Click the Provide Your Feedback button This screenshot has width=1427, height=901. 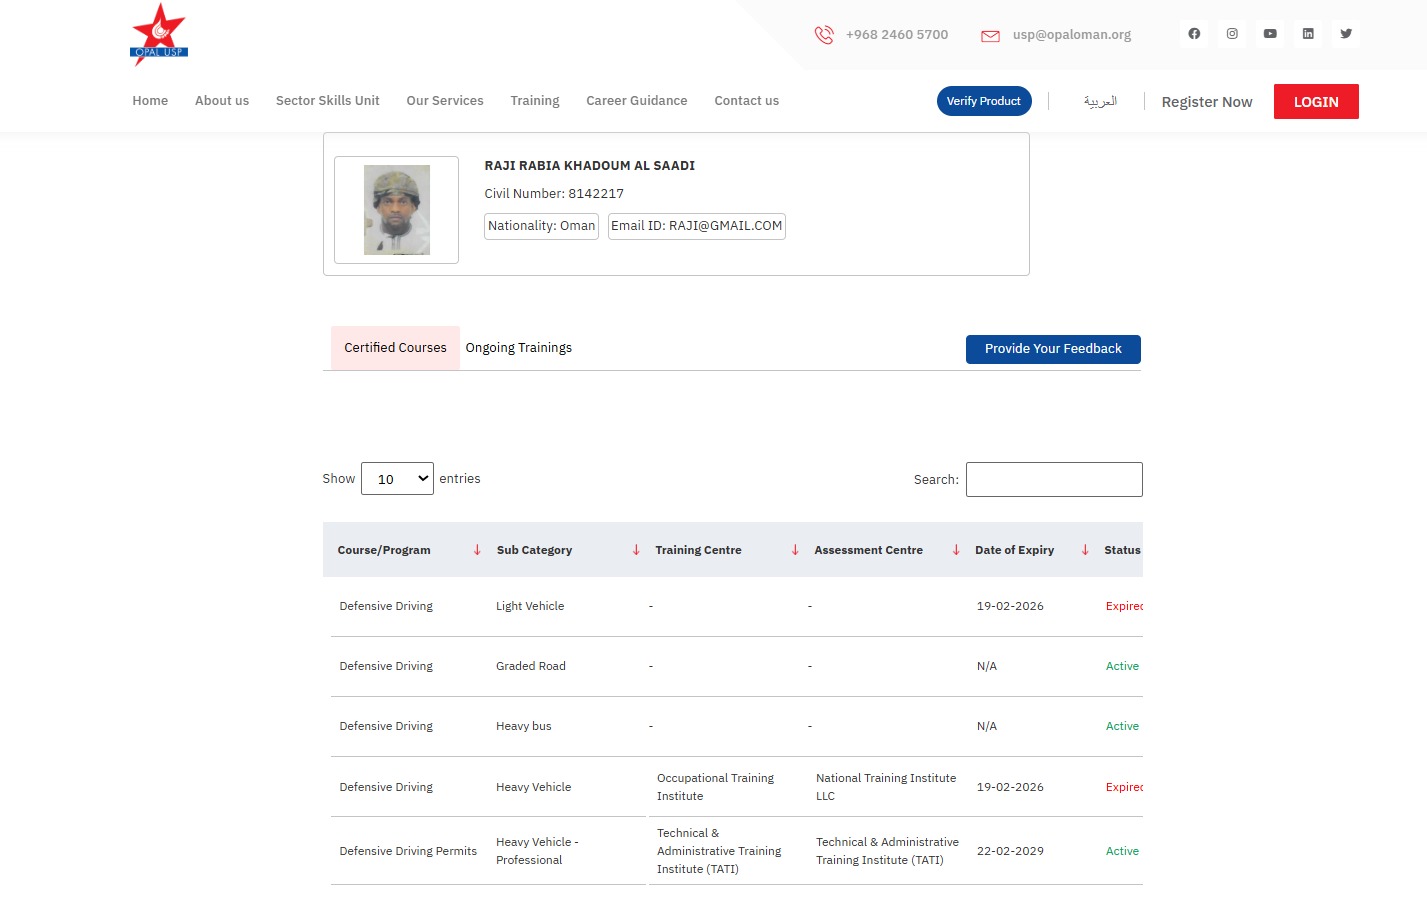[x=1053, y=349]
